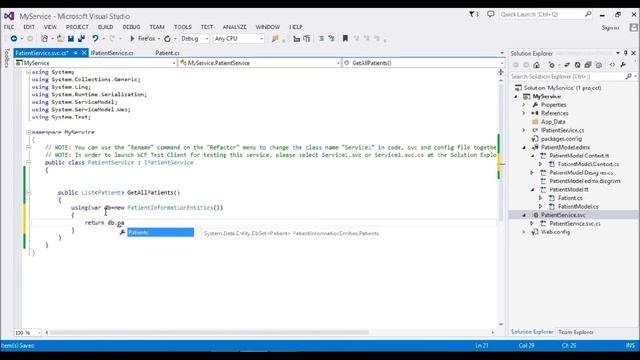Open the MyService.PatientService type dropdown
Image resolution: width=640 pixels, height=360 pixels.
coord(260,63)
